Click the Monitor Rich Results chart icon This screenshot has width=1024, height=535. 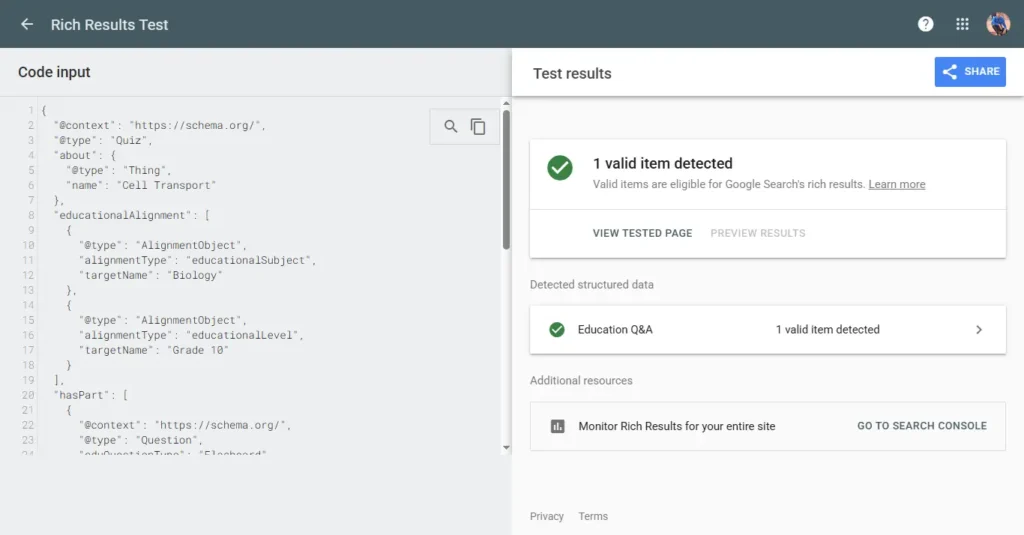click(x=557, y=427)
